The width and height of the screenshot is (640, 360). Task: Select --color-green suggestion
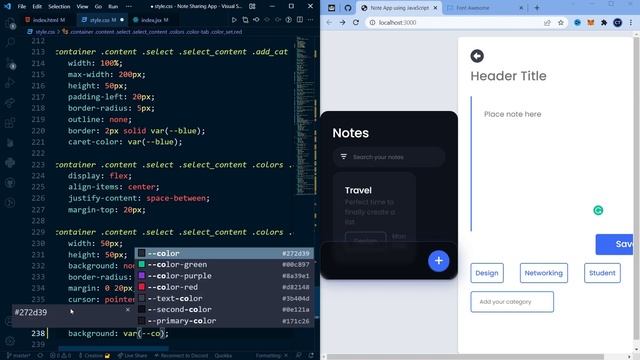click(224, 264)
